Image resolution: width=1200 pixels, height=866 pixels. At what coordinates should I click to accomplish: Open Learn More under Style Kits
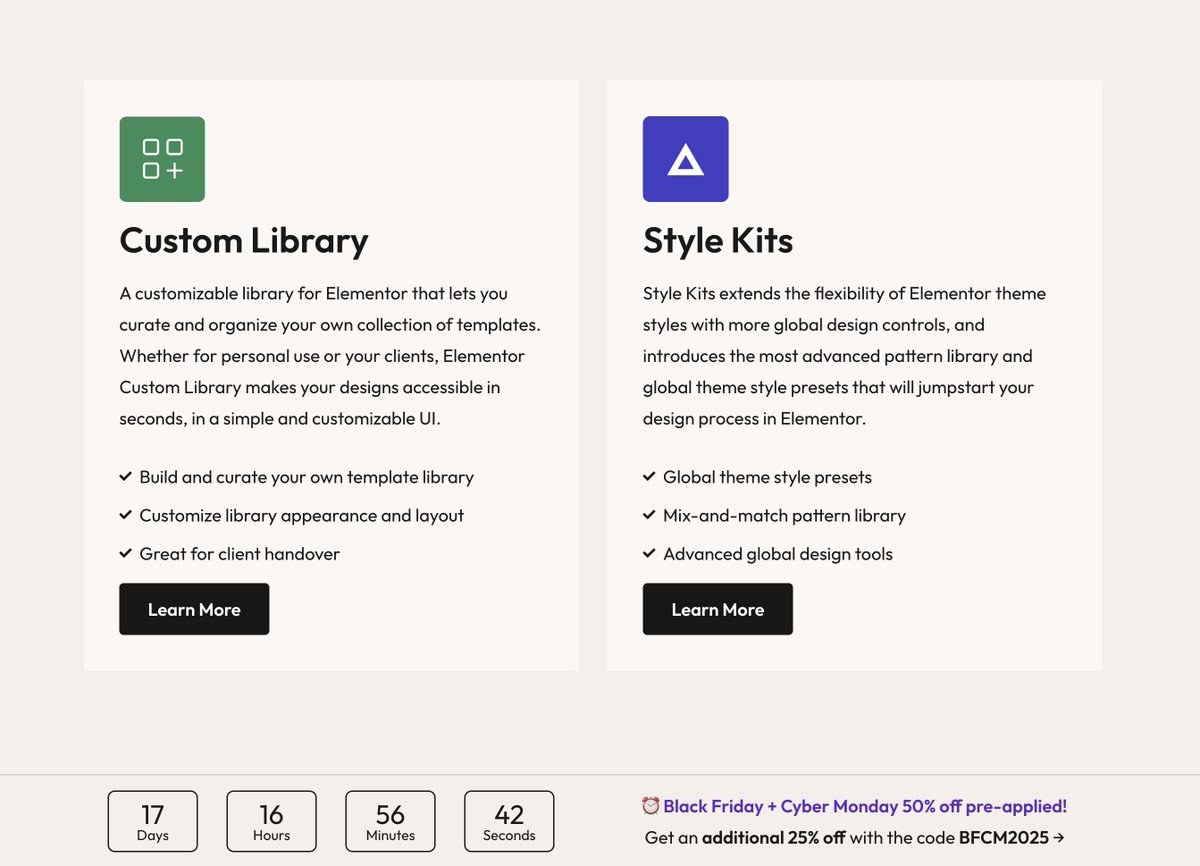[x=718, y=609]
